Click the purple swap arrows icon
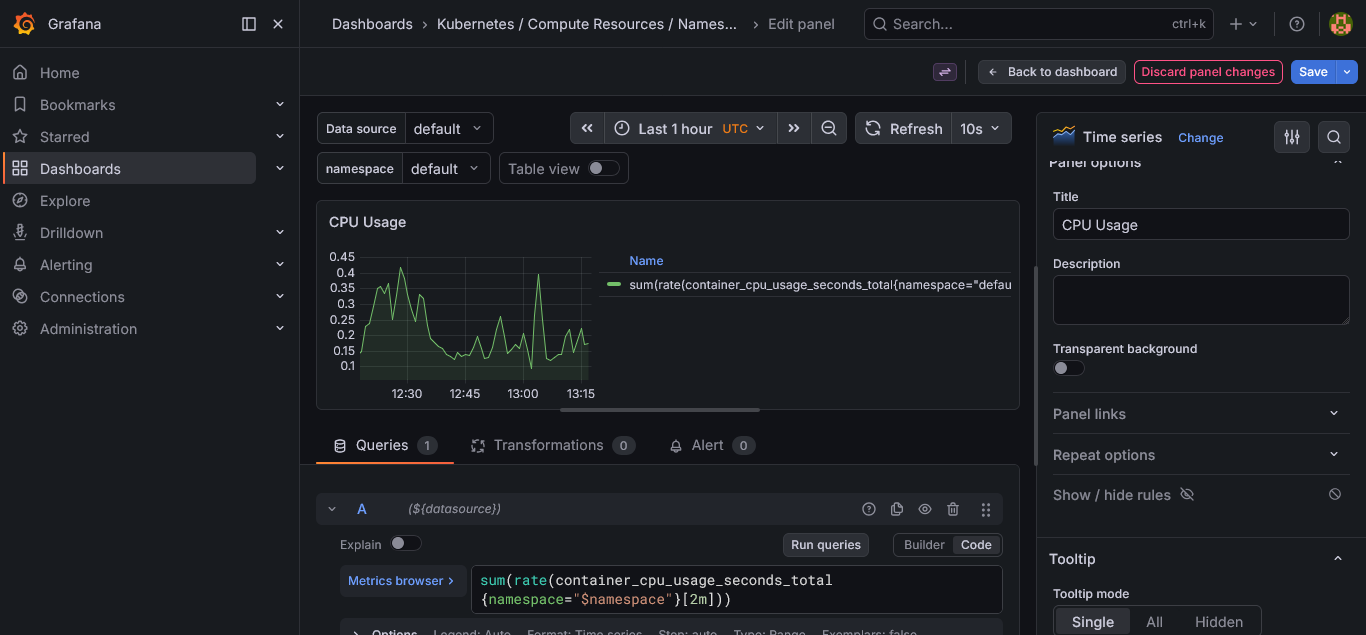1366x635 pixels. click(x=945, y=72)
